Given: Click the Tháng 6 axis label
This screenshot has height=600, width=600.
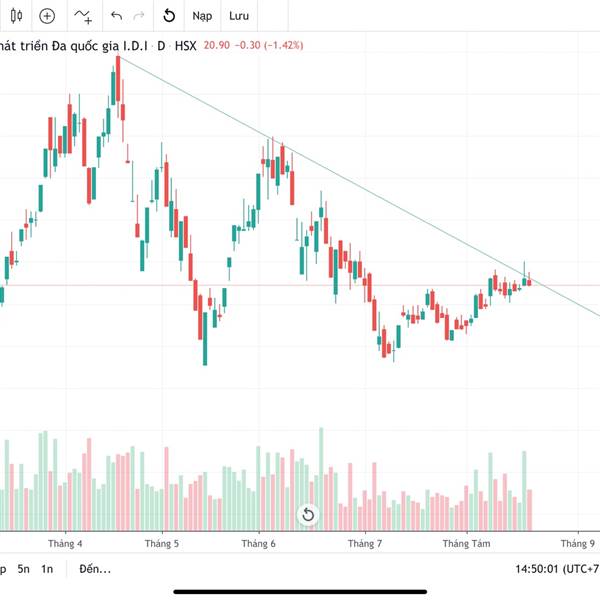Looking at the screenshot, I should click(x=259, y=544).
